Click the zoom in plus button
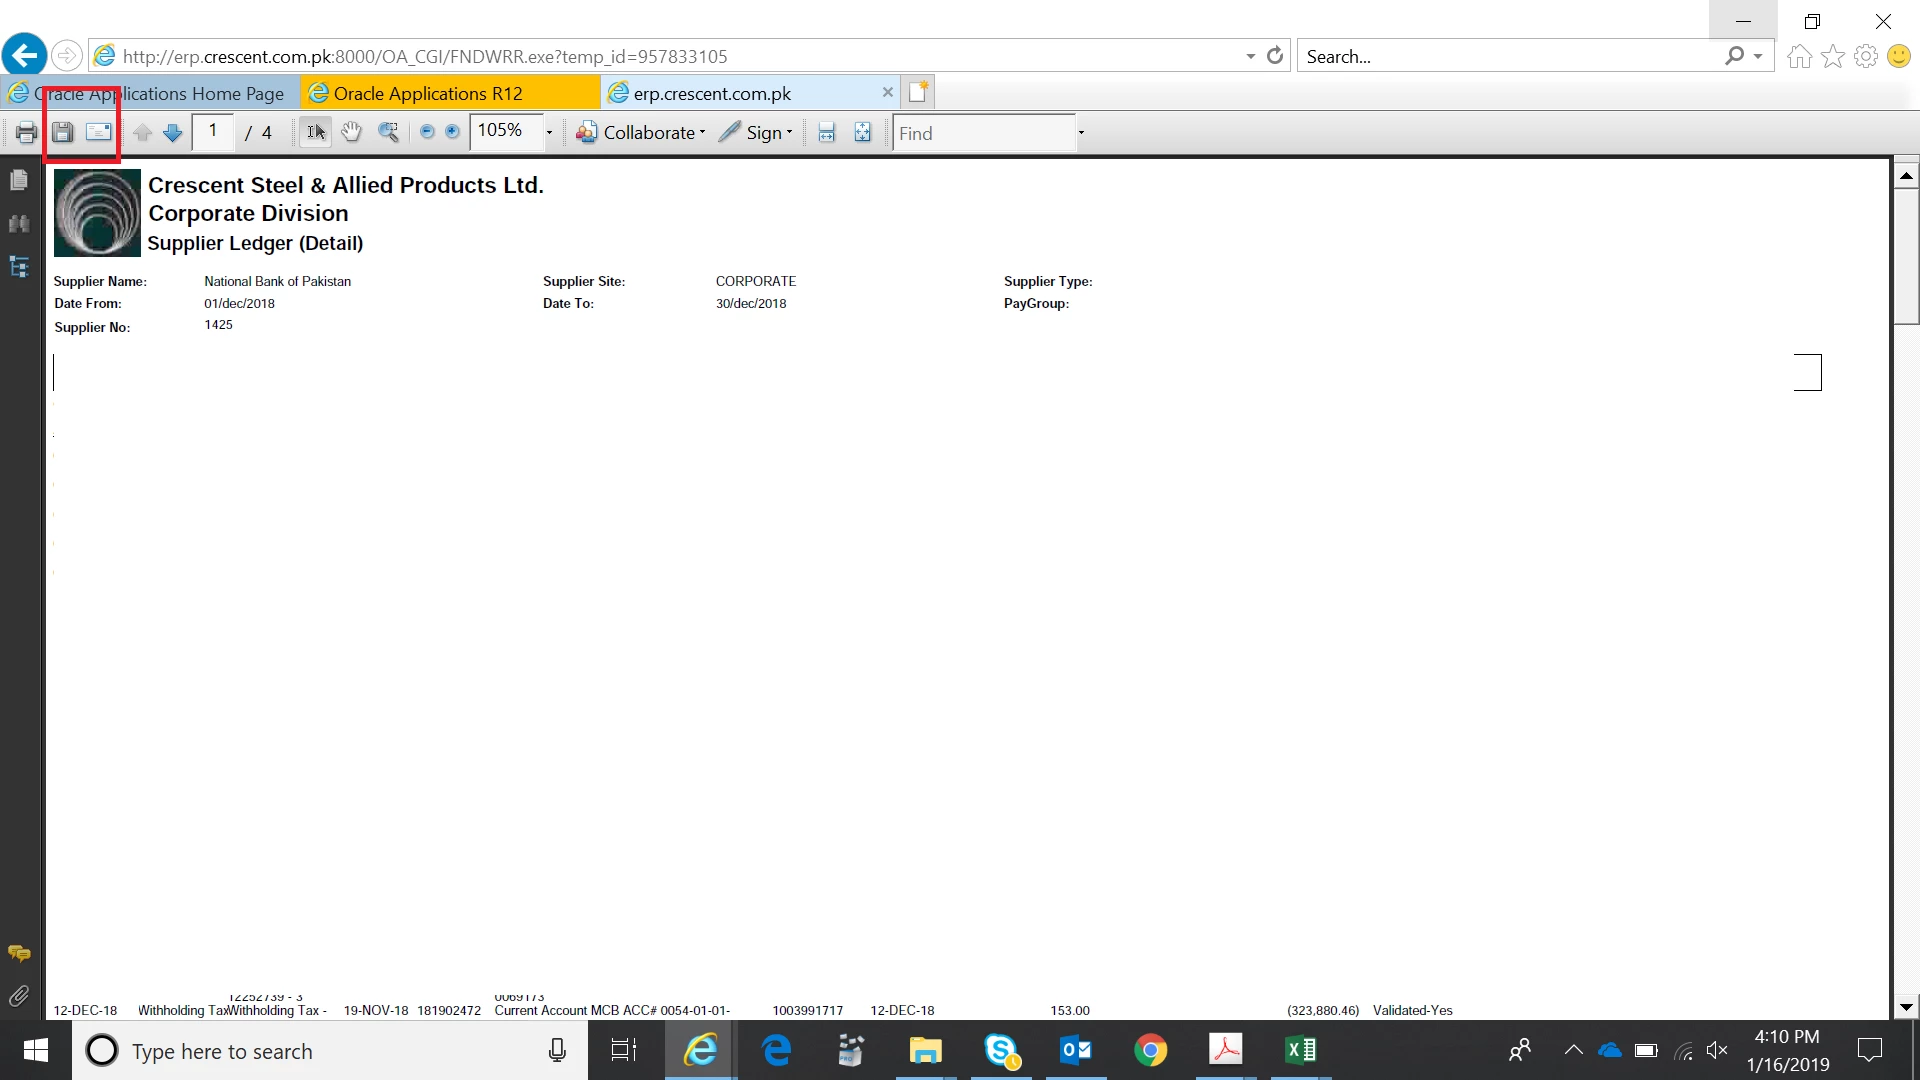This screenshot has height=1080, width=1920. click(x=452, y=132)
